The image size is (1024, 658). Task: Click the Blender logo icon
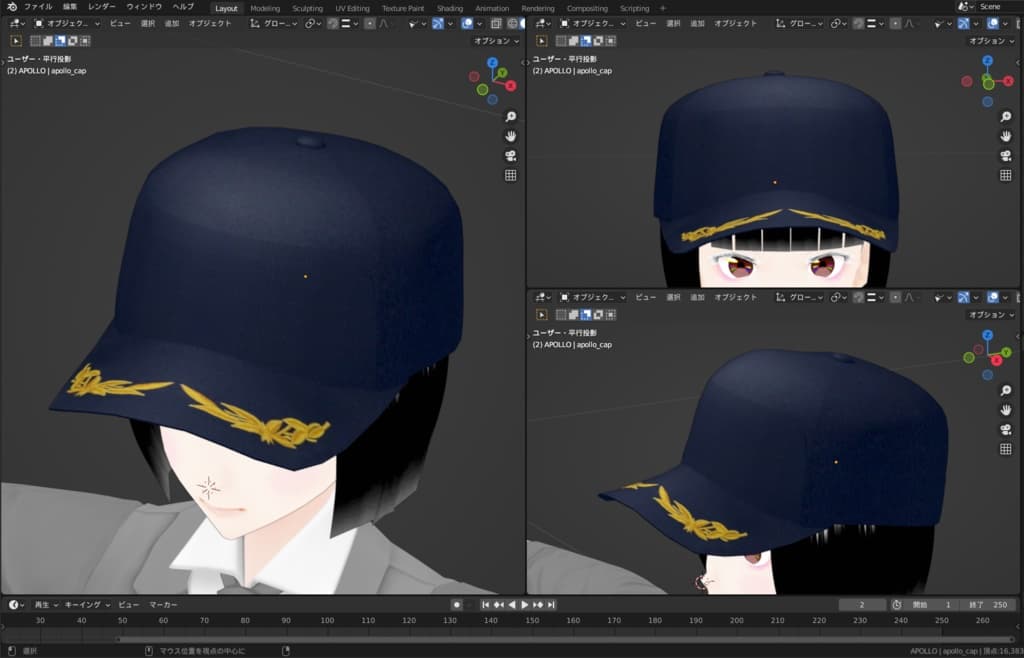[11, 7]
